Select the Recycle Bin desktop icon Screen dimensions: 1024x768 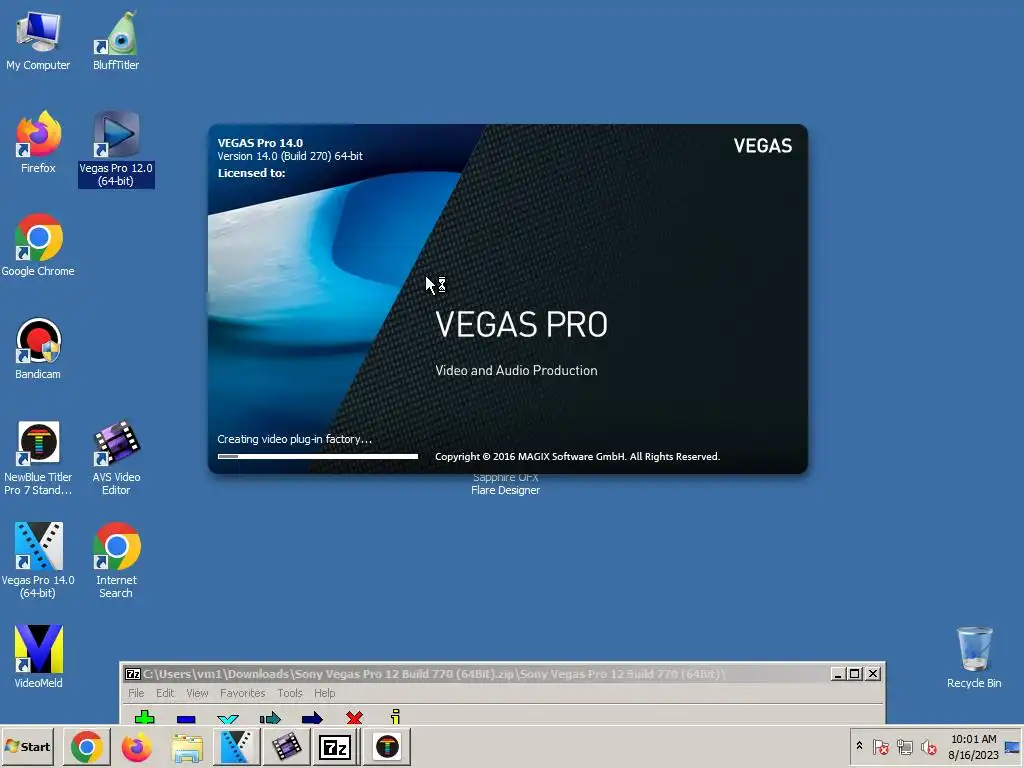coord(974,657)
